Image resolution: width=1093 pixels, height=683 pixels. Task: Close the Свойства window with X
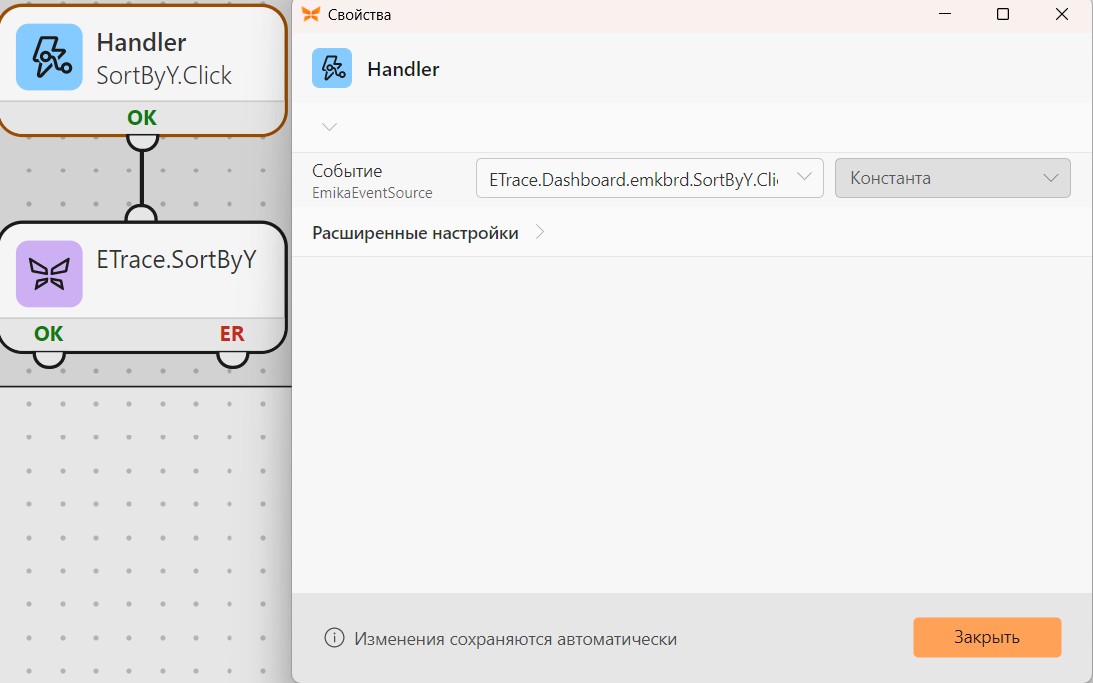pyautogui.click(x=1062, y=14)
